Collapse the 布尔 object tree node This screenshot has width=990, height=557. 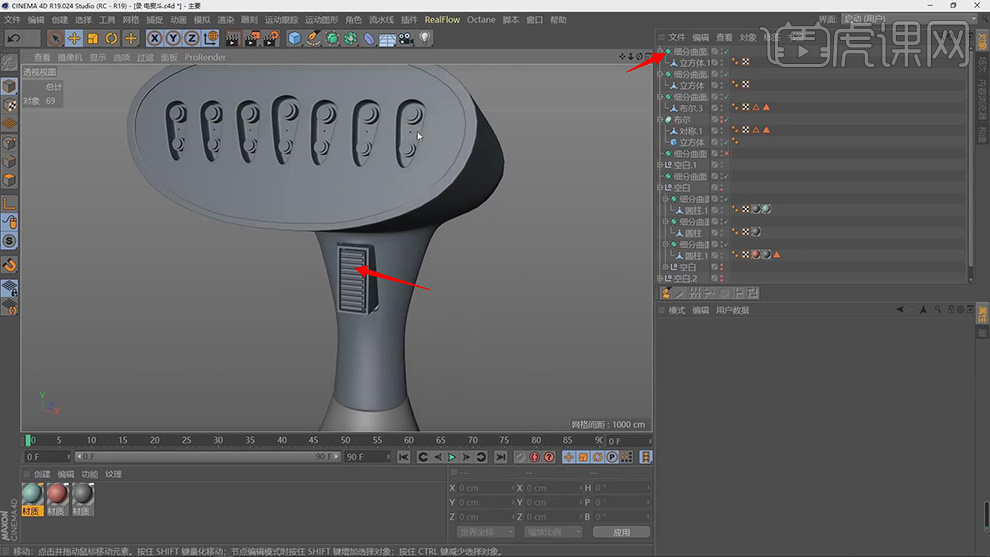click(661, 119)
